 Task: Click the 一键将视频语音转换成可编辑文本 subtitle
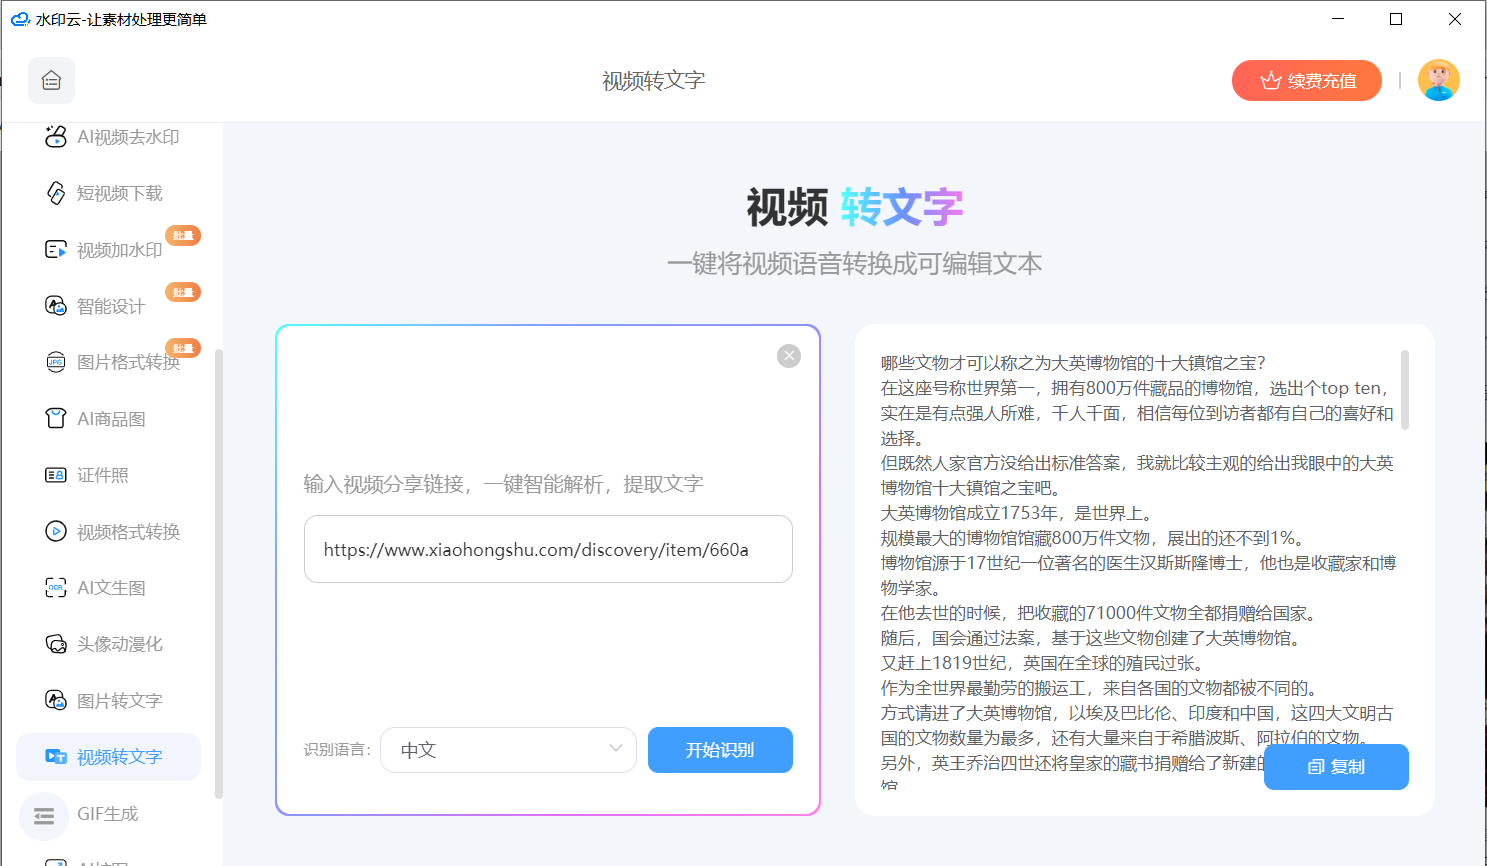point(854,264)
